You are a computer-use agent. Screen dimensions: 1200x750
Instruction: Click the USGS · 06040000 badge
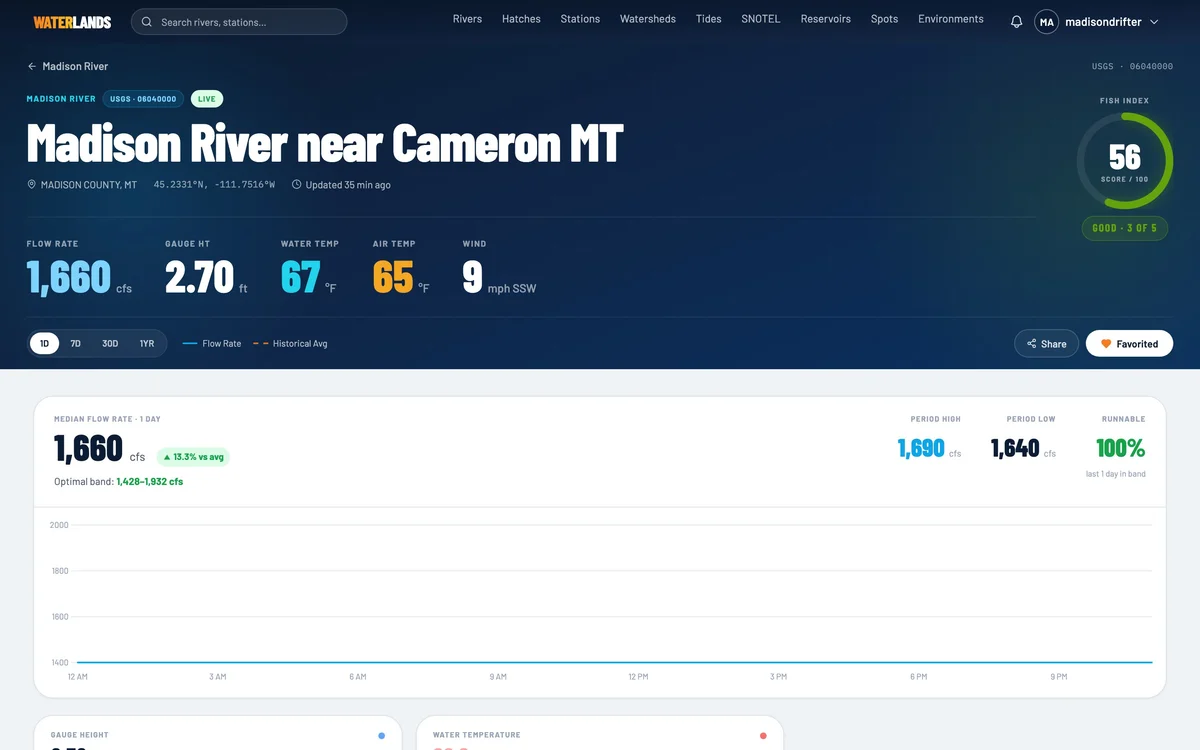(x=143, y=99)
